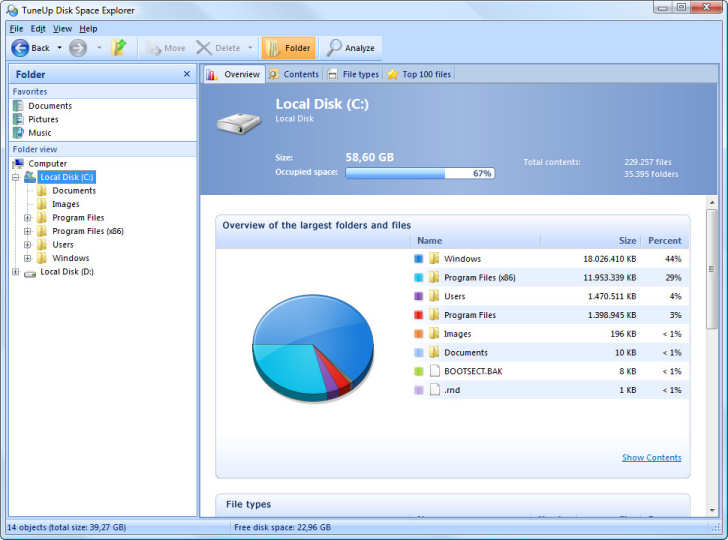Click the pie chart of largest folders

pos(313,348)
